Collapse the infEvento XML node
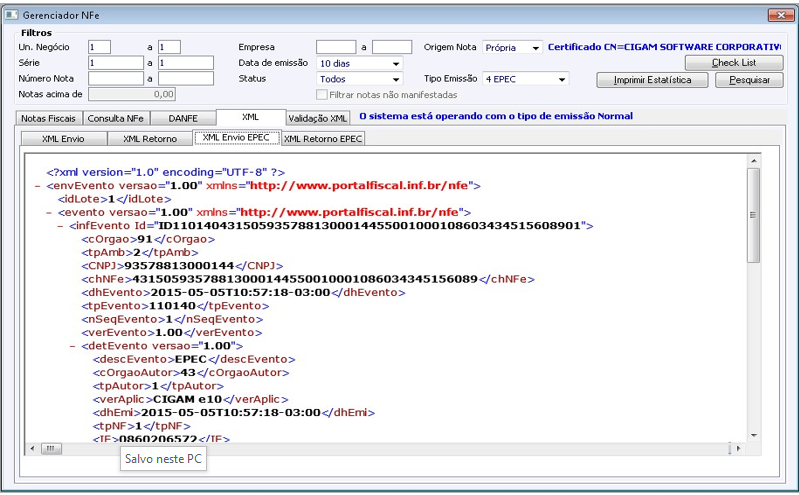Image resolution: width=799 pixels, height=495 pixels. click(x=61, y=226)
